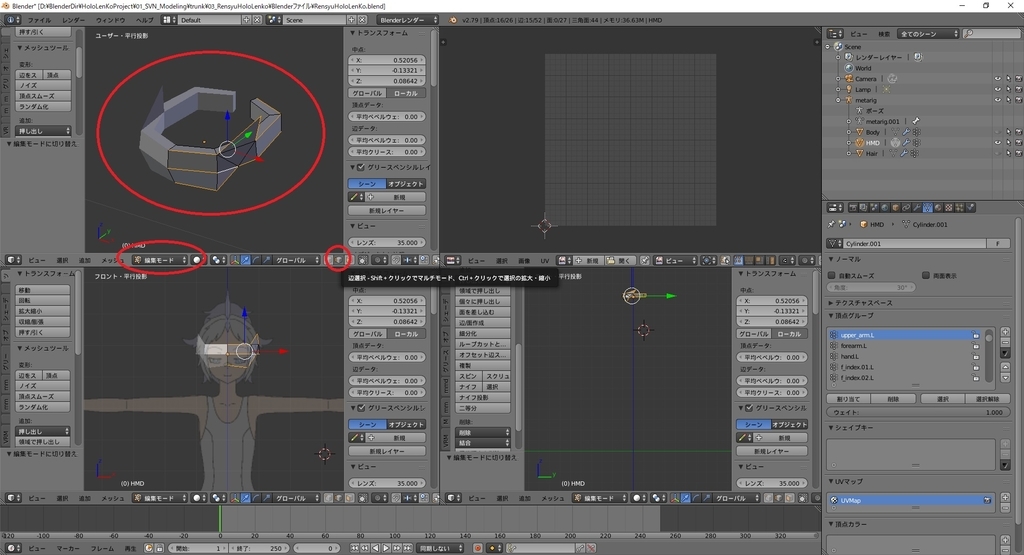Viewport: 1024px width, 555px height.
Task: Toggle metarig visibility eye in outliner
Action: point(998,100)
